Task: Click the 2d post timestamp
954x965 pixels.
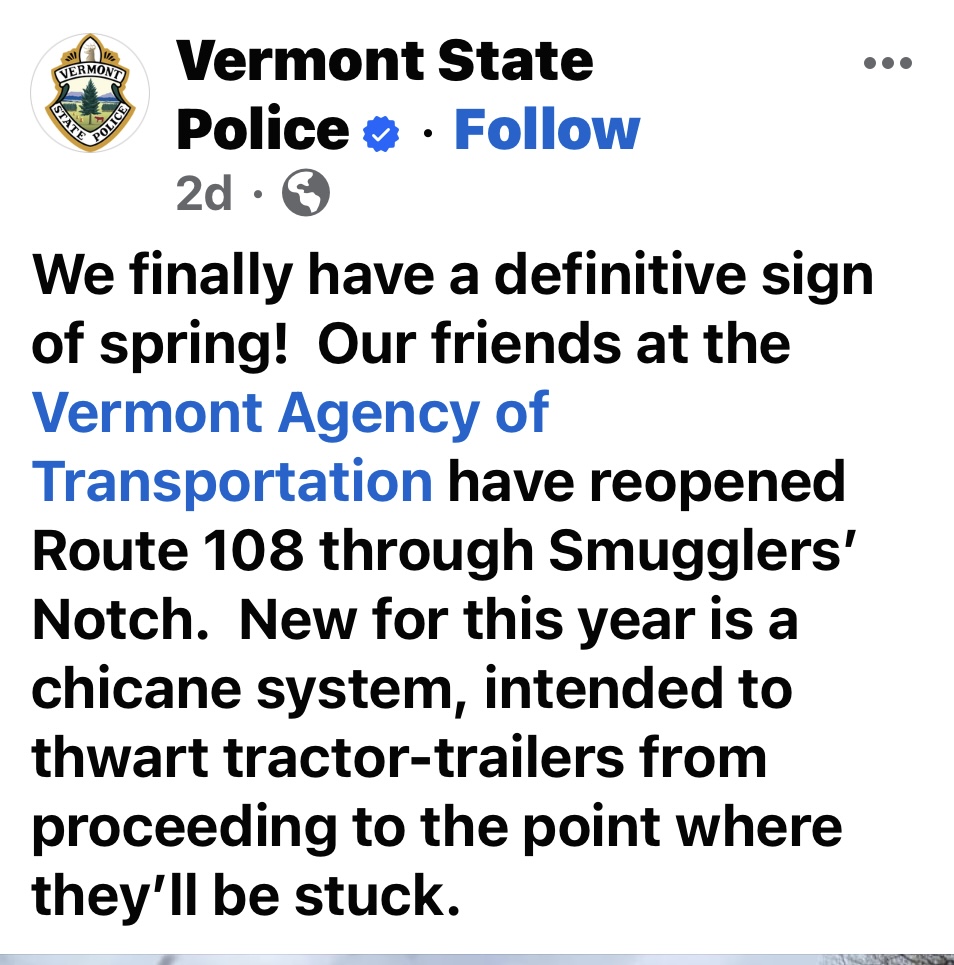Action: tap(204, 193)
